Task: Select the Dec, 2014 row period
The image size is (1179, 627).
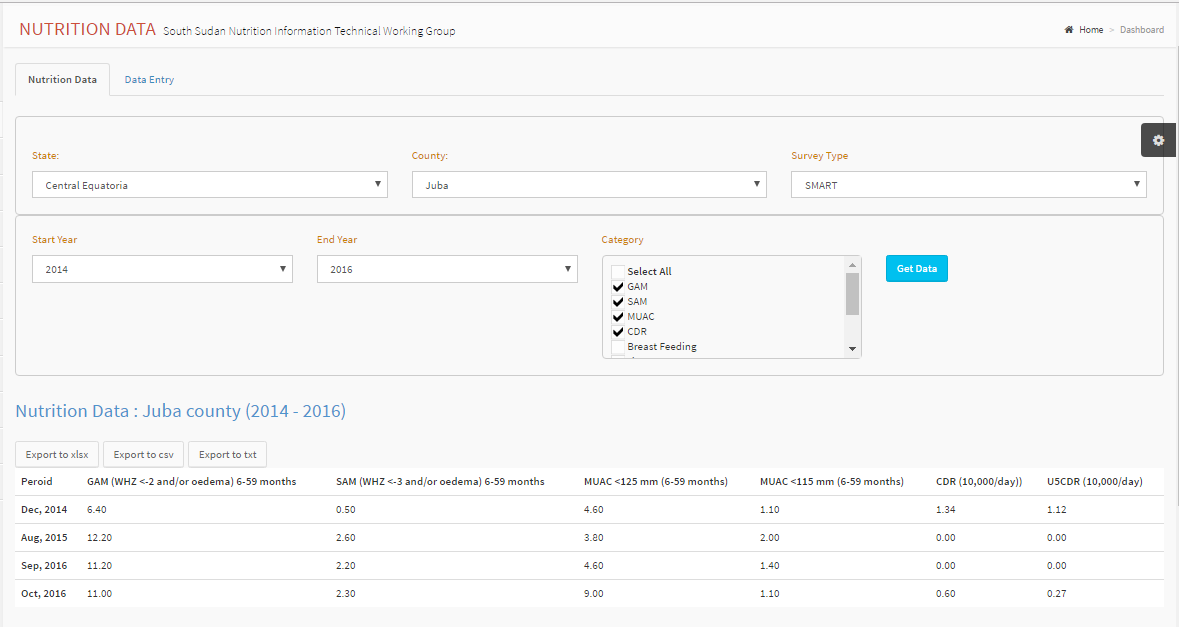Action: (x=44, y=510)
